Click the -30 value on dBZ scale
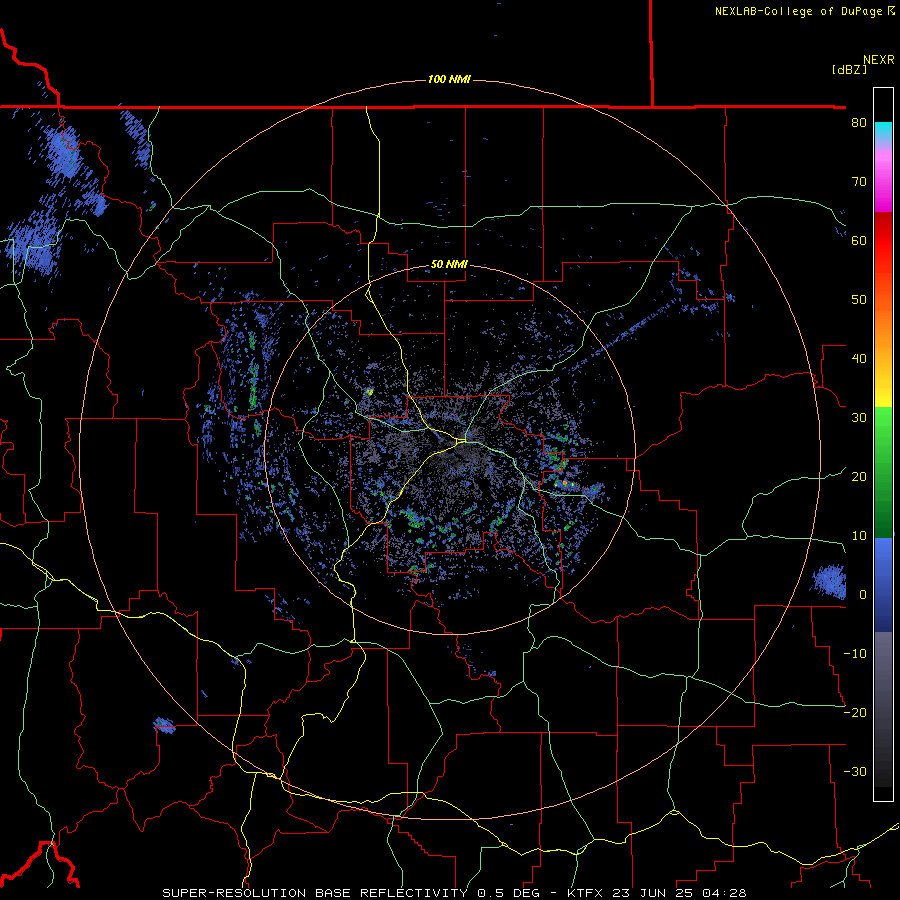 (855, 772)
